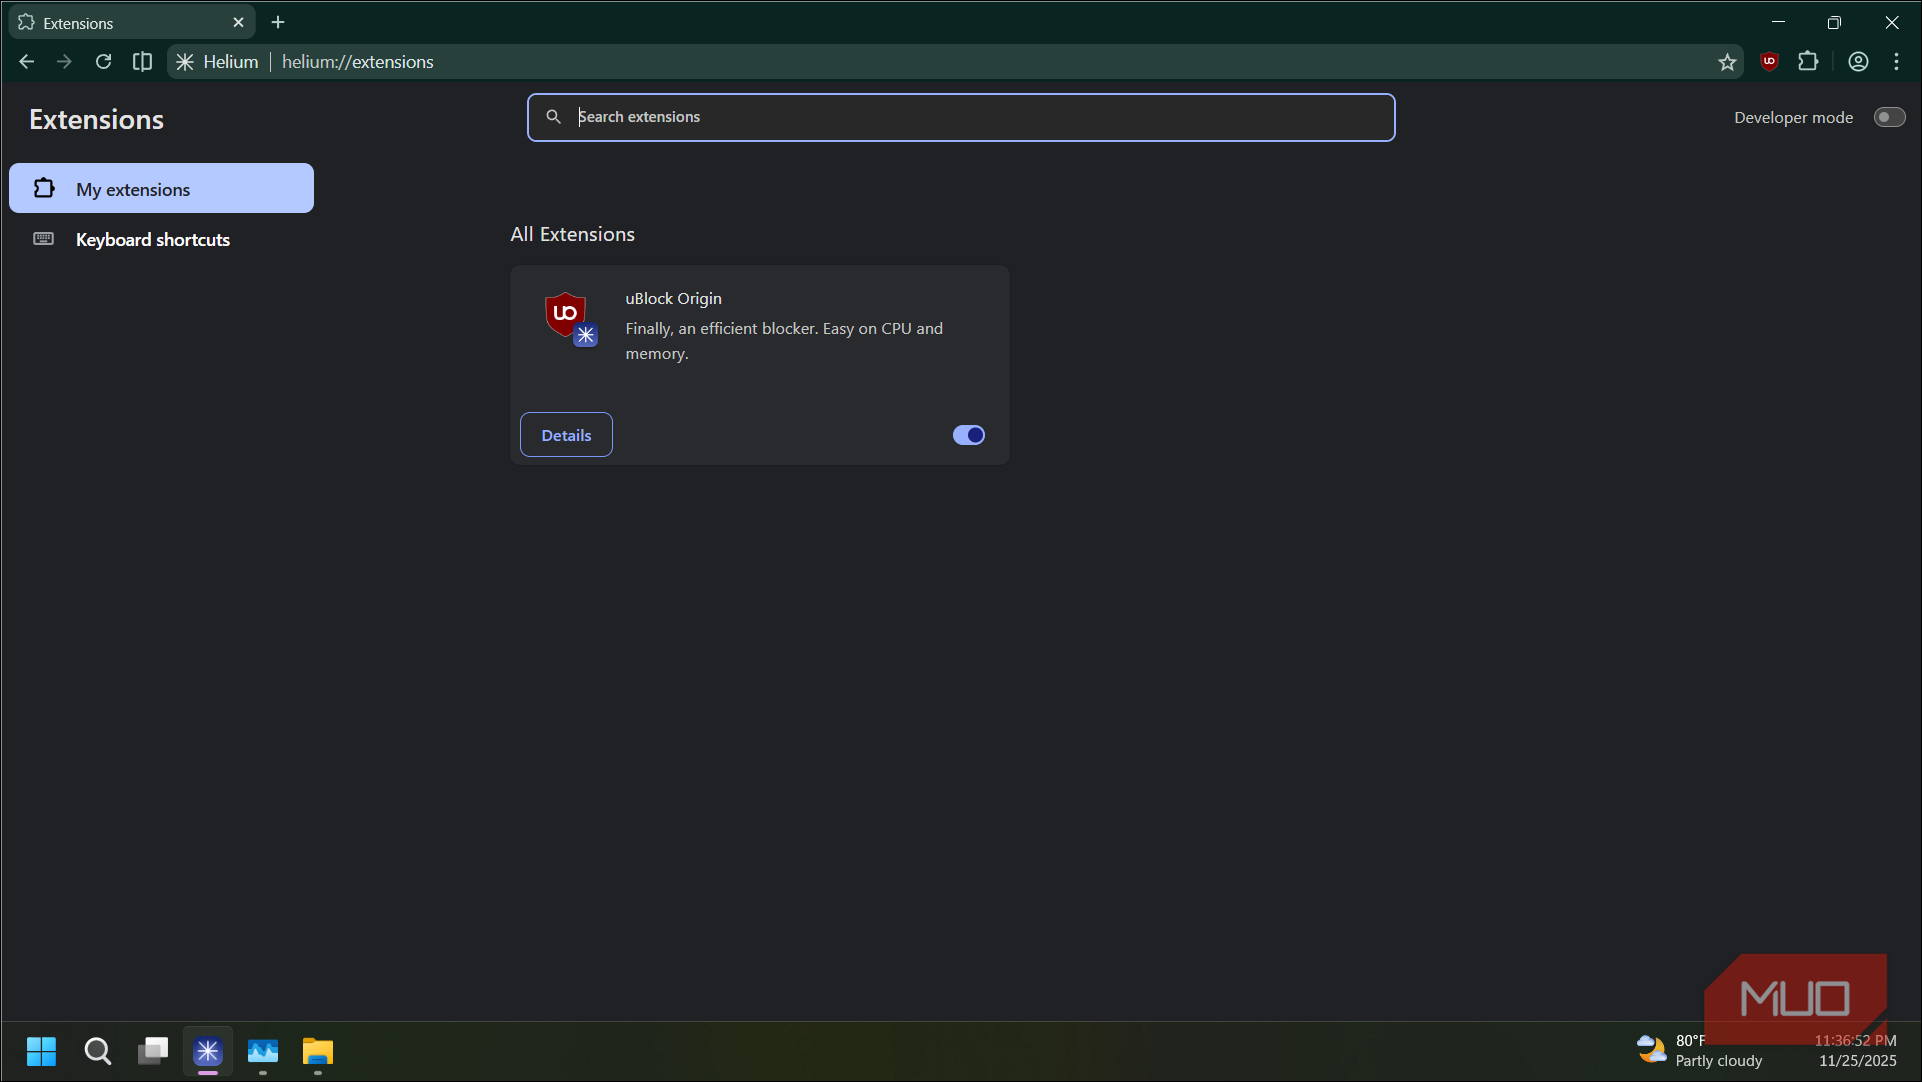Open the three-dot browser menu
1922x1082 pixels.
[1896, 62]
